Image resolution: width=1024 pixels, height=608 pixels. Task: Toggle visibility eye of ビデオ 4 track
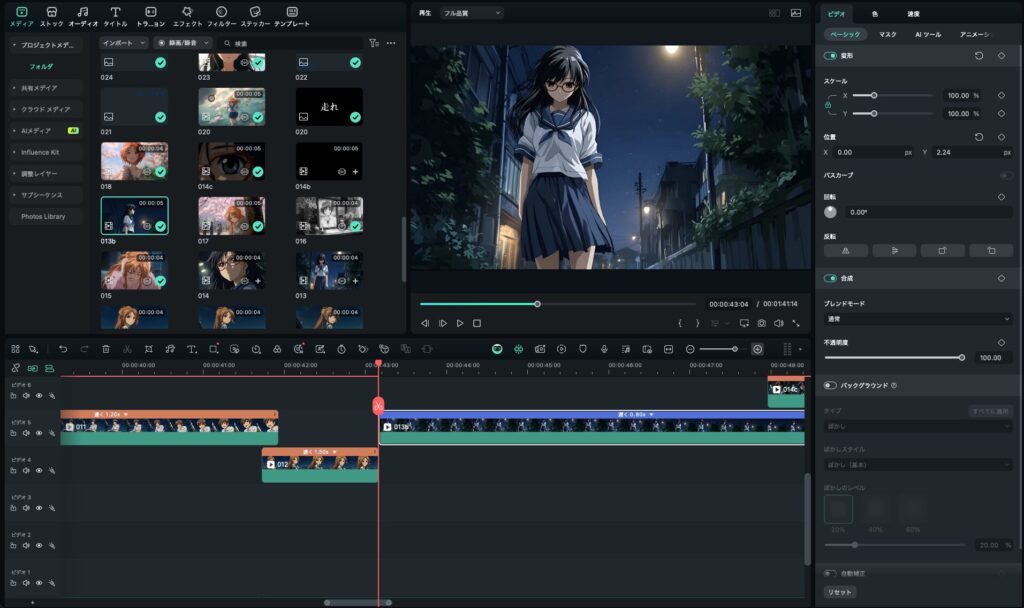point(39,470)
